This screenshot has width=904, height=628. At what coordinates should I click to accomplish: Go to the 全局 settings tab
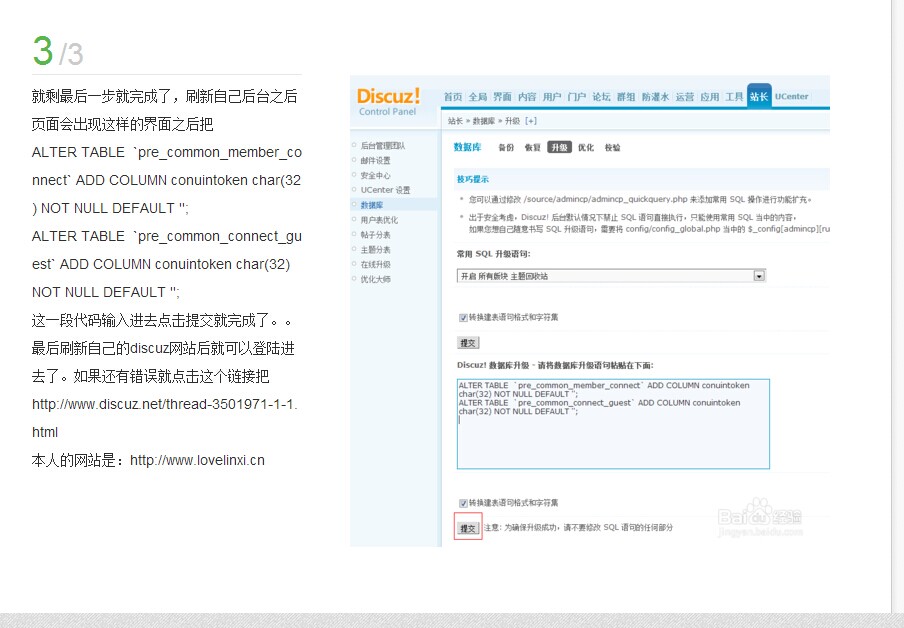click(x=476, y=97)
